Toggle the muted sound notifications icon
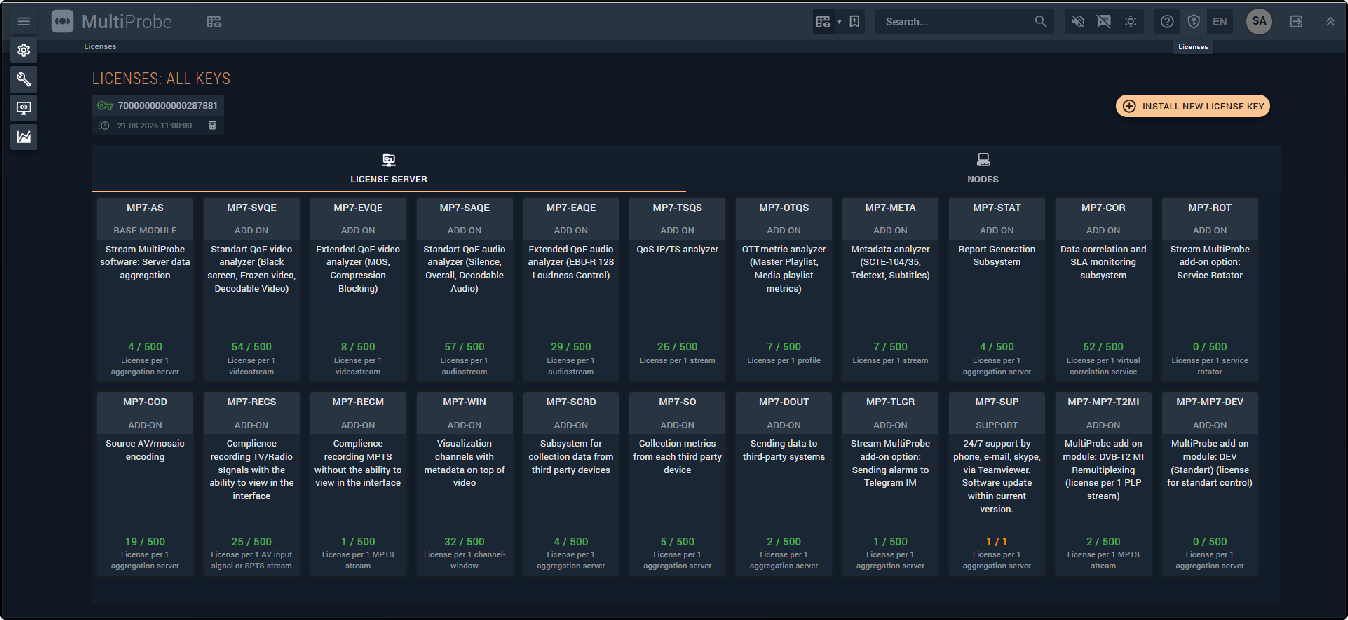This screenshot has width=1348, height=620. [1078, 21]
